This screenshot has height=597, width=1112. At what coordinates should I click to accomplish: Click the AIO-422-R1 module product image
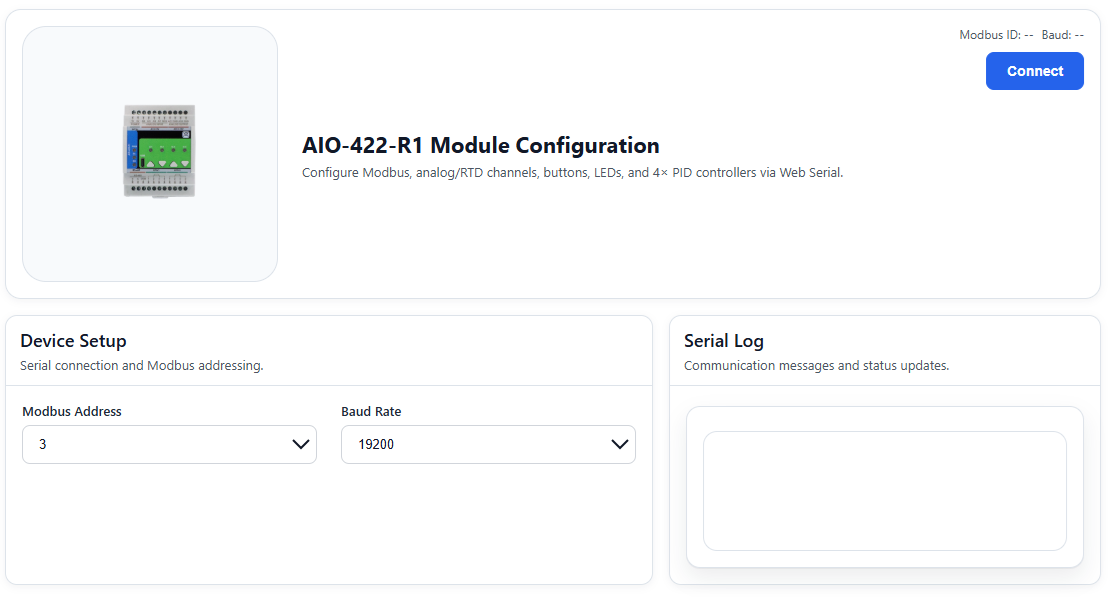(160, 151)
